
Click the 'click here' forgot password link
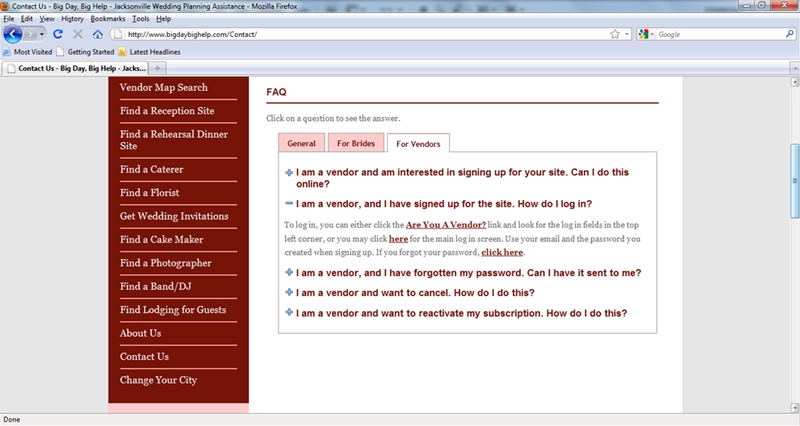pyautogui.click(x=502, y=252)
